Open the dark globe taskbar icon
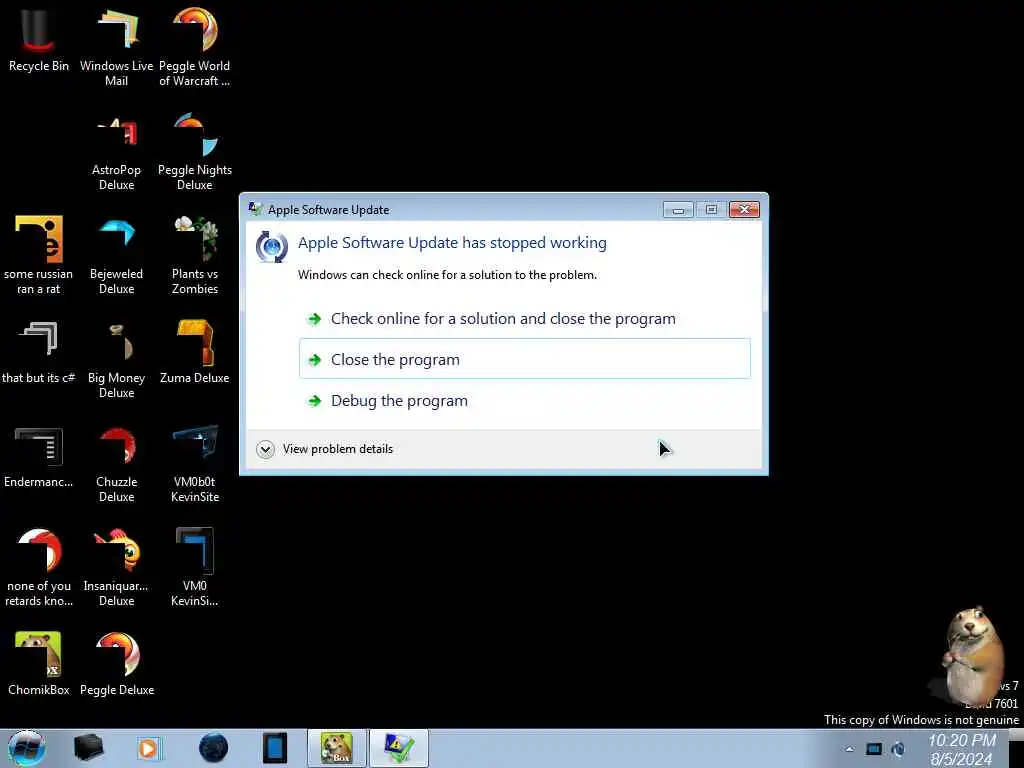This screenshot has width=1024, height=768. (214, 748)
